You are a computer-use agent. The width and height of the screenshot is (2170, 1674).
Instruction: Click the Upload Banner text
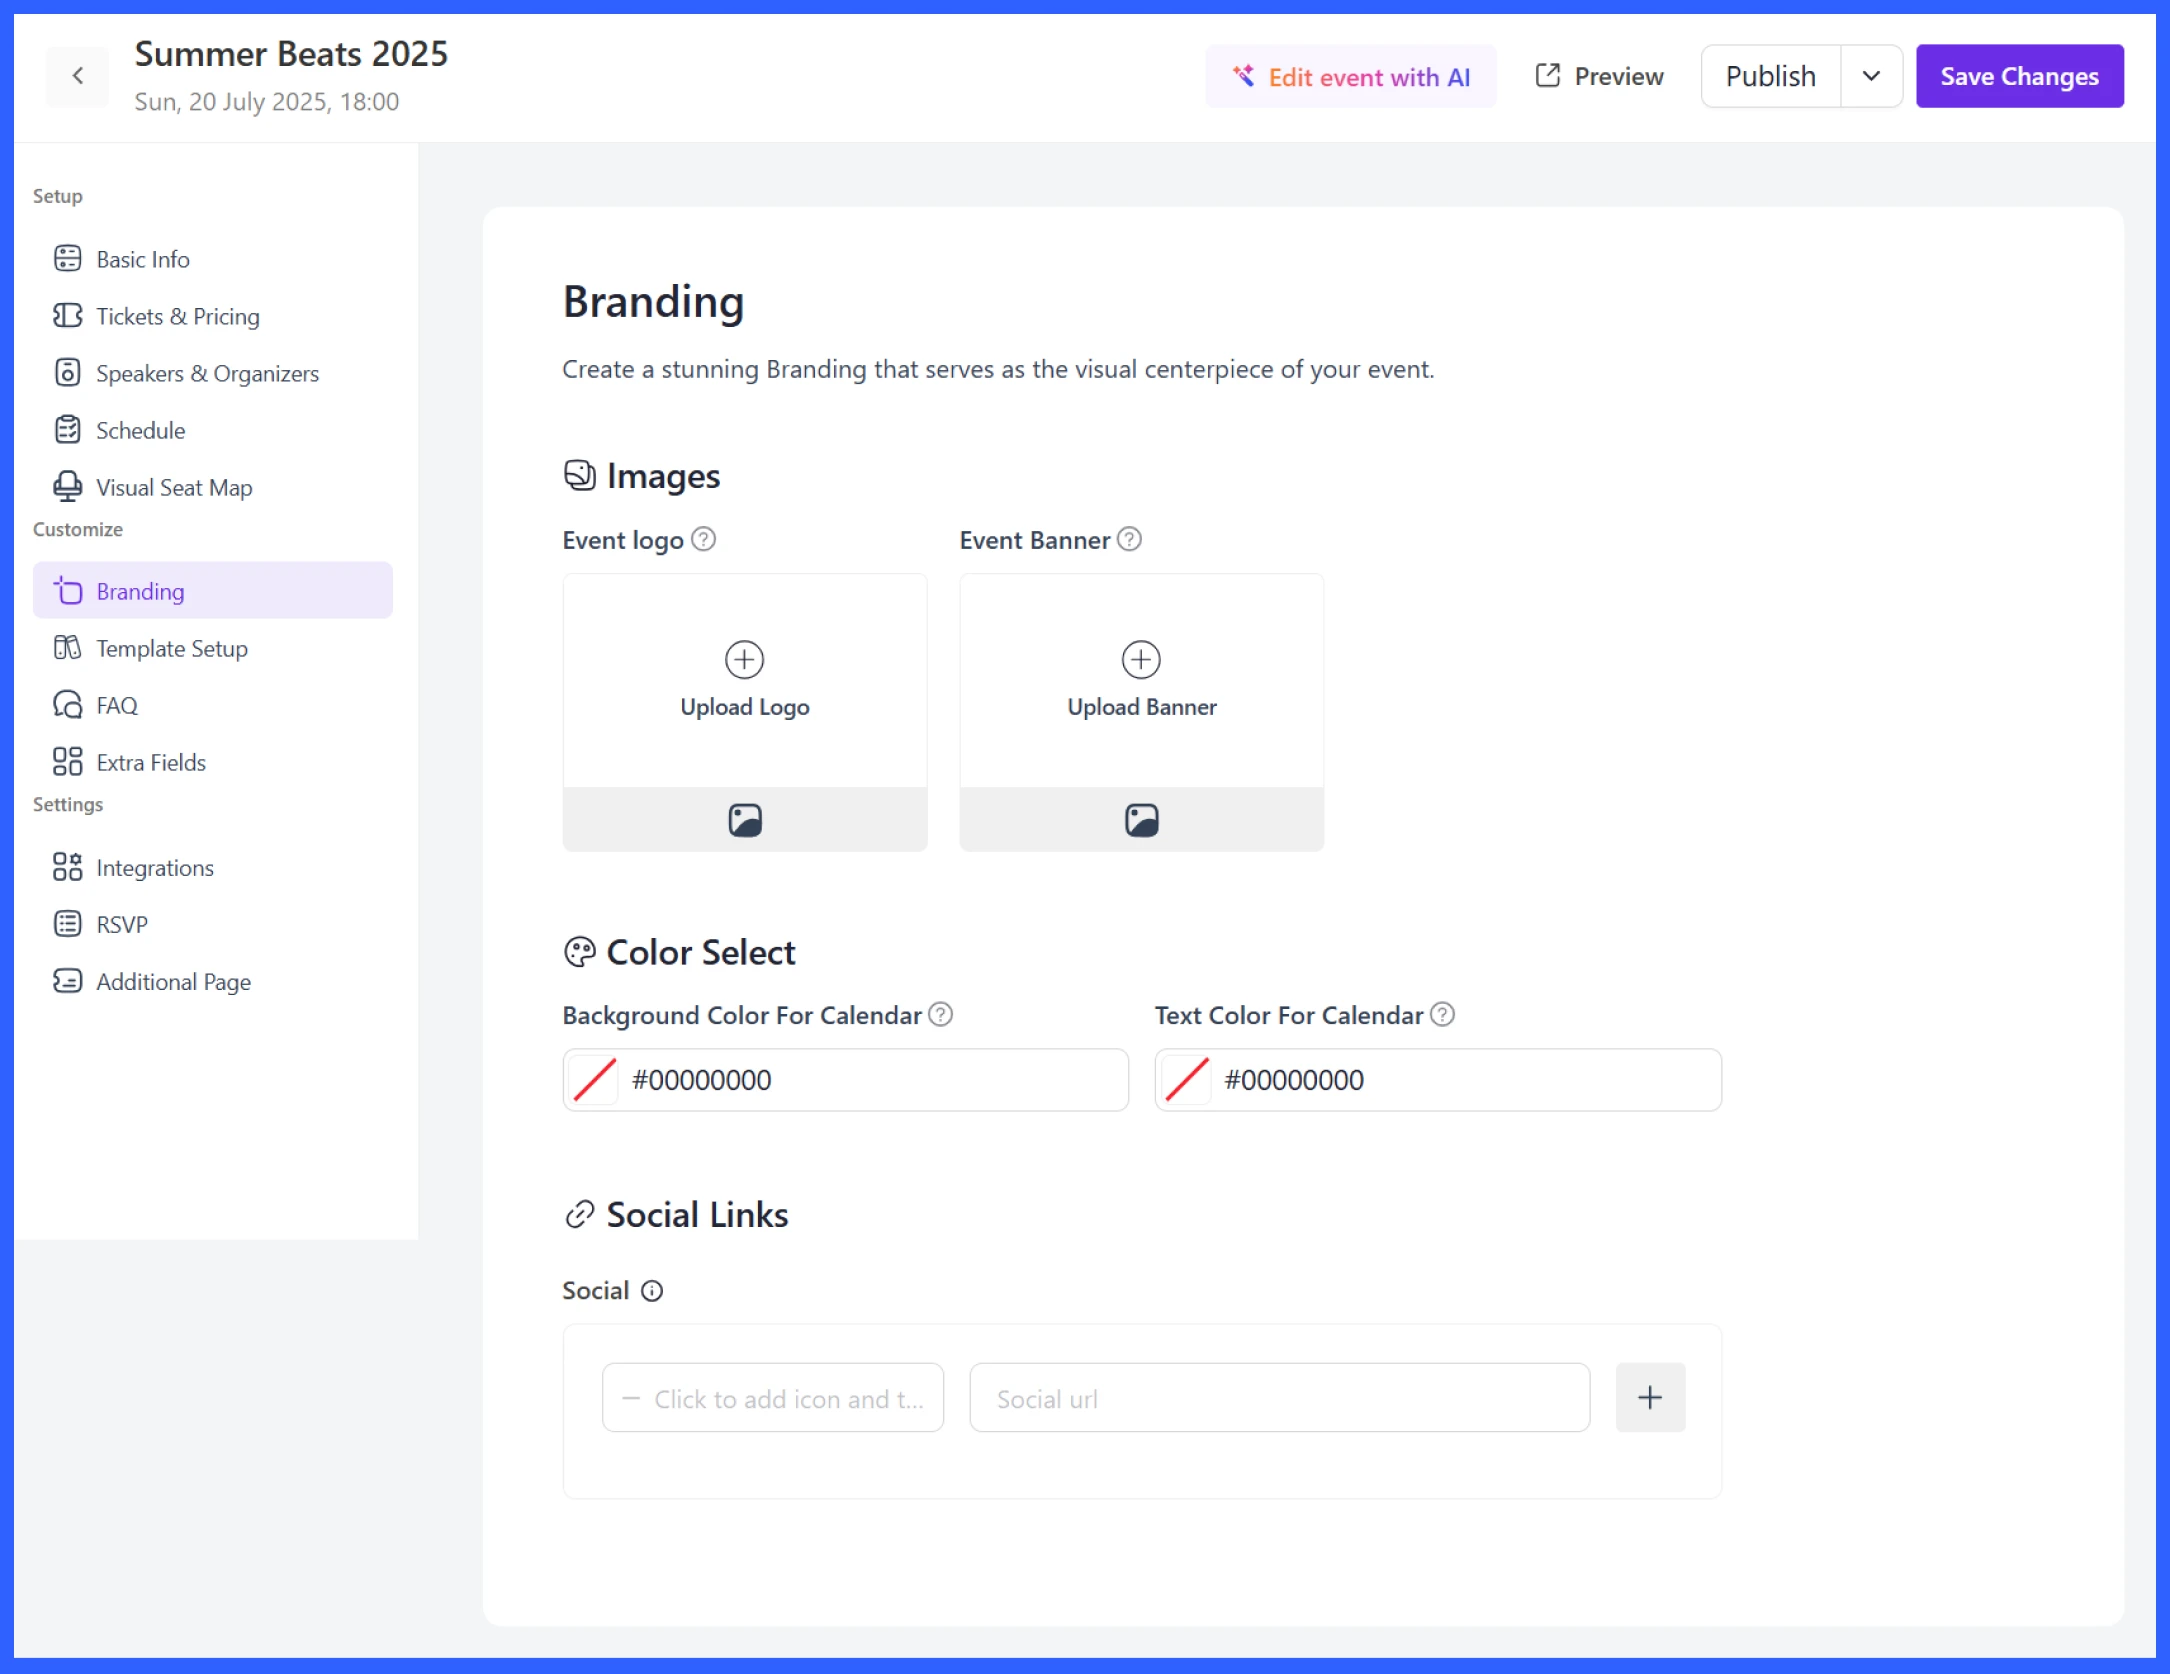coord(1142,707)
